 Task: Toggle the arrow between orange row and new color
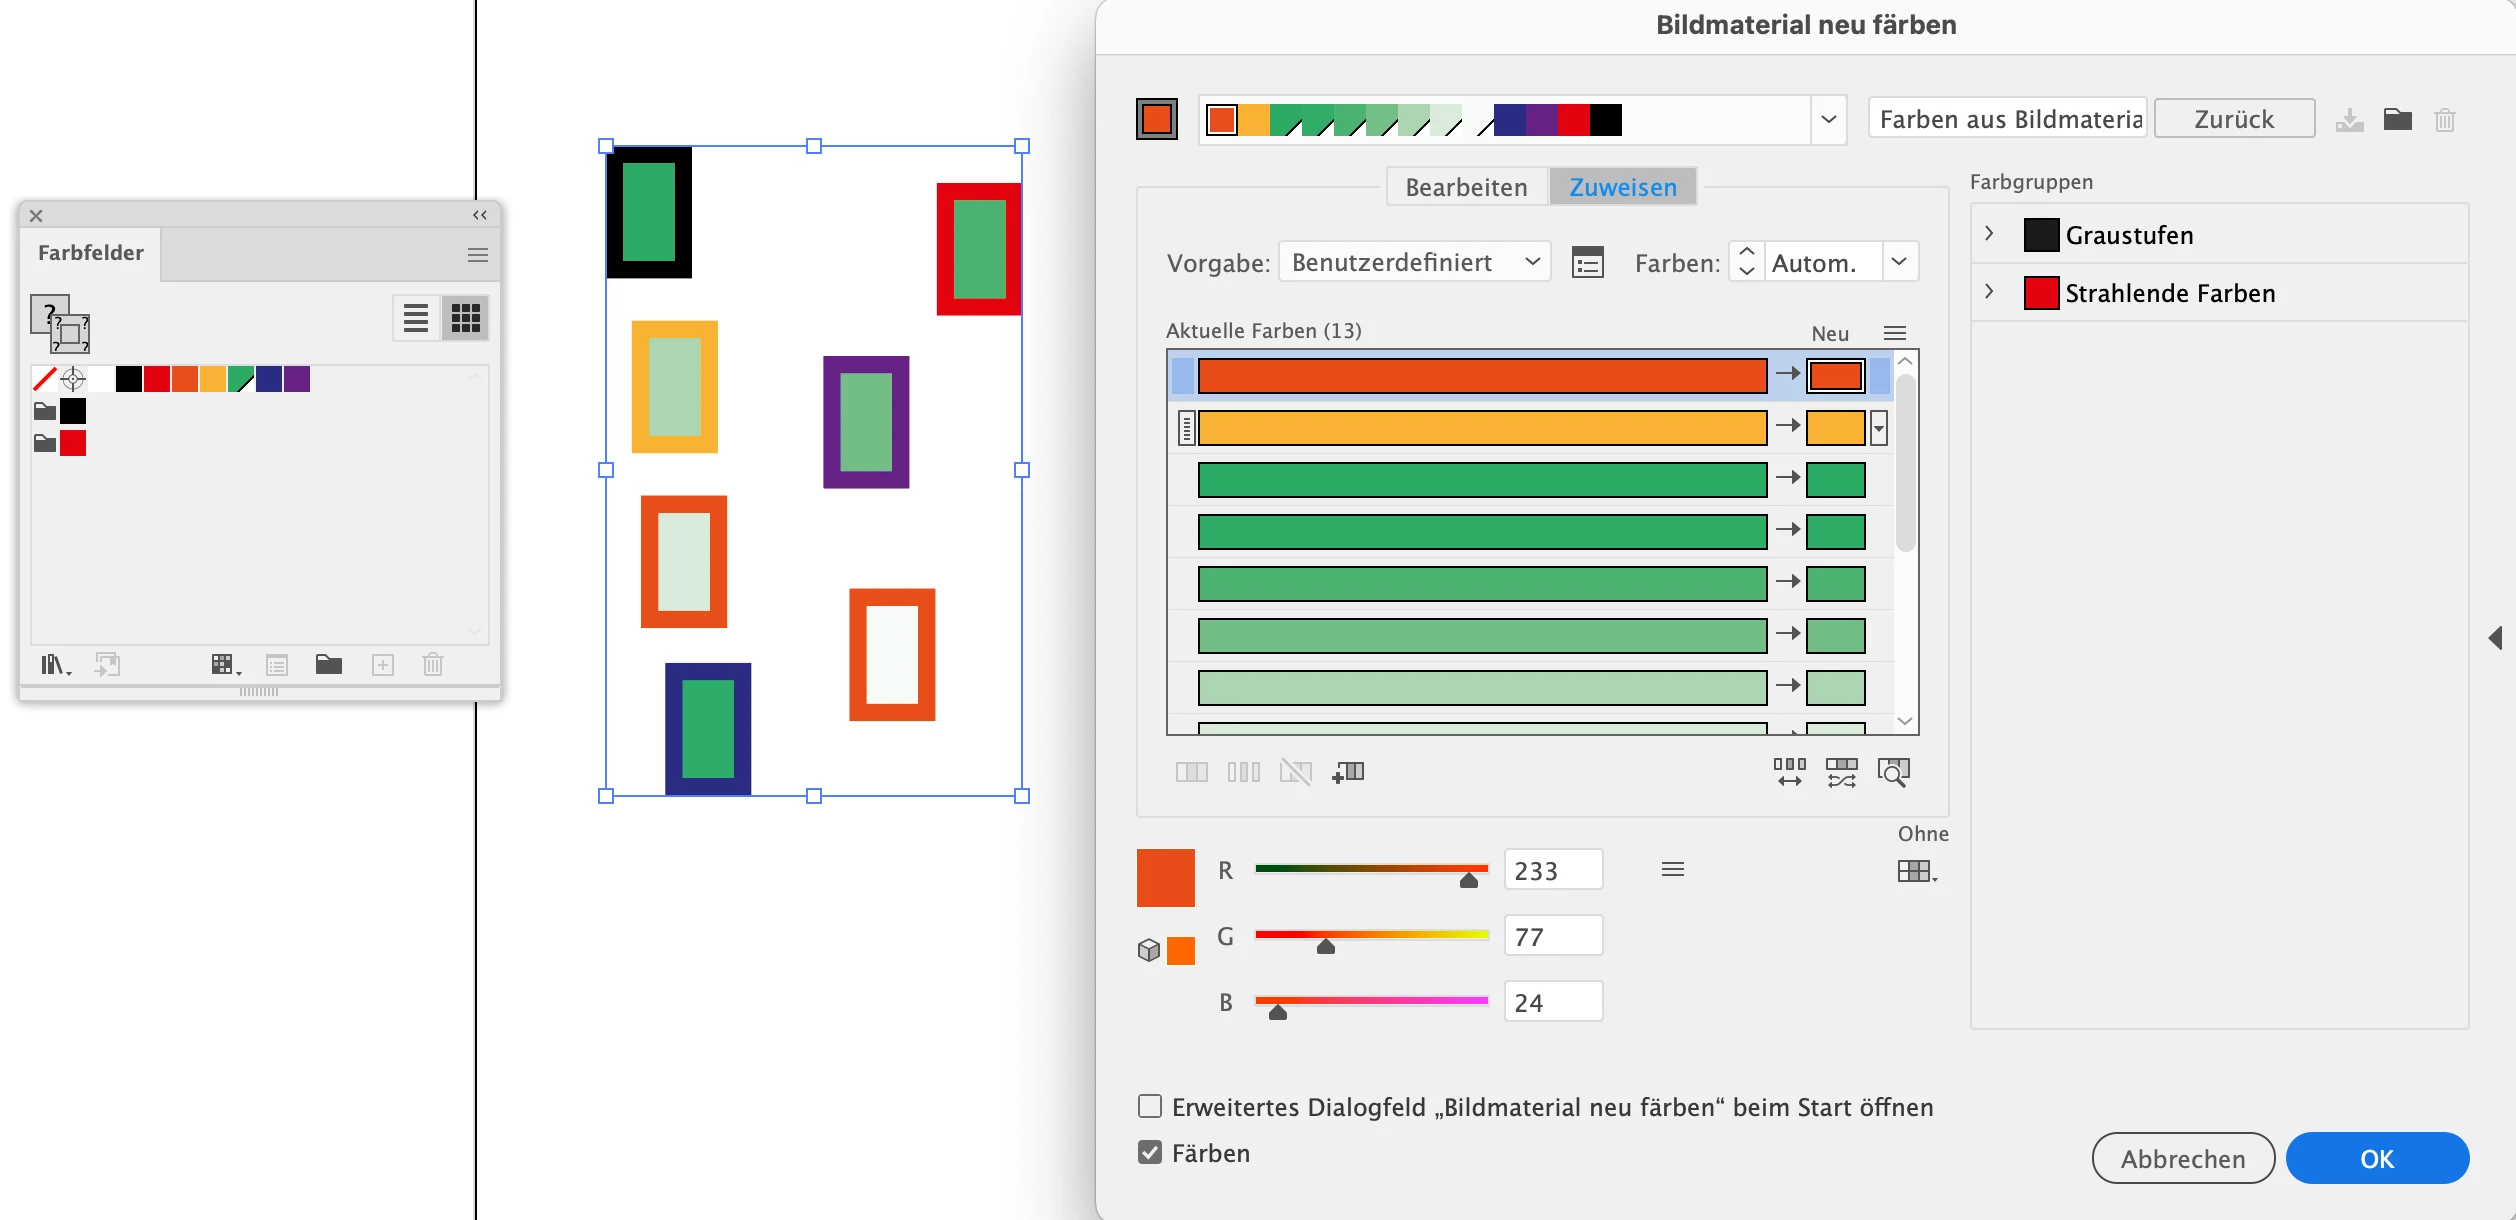(x=1787, y=374)
